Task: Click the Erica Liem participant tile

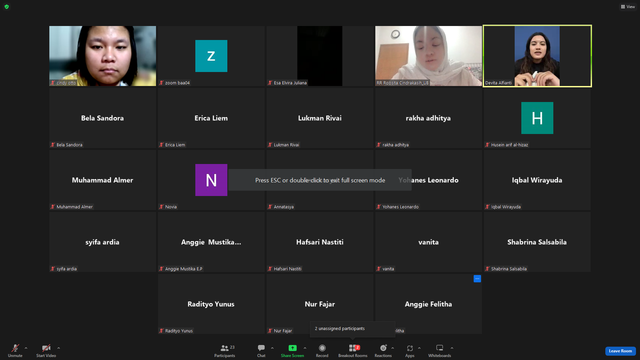Action: [x=211, y=118]
